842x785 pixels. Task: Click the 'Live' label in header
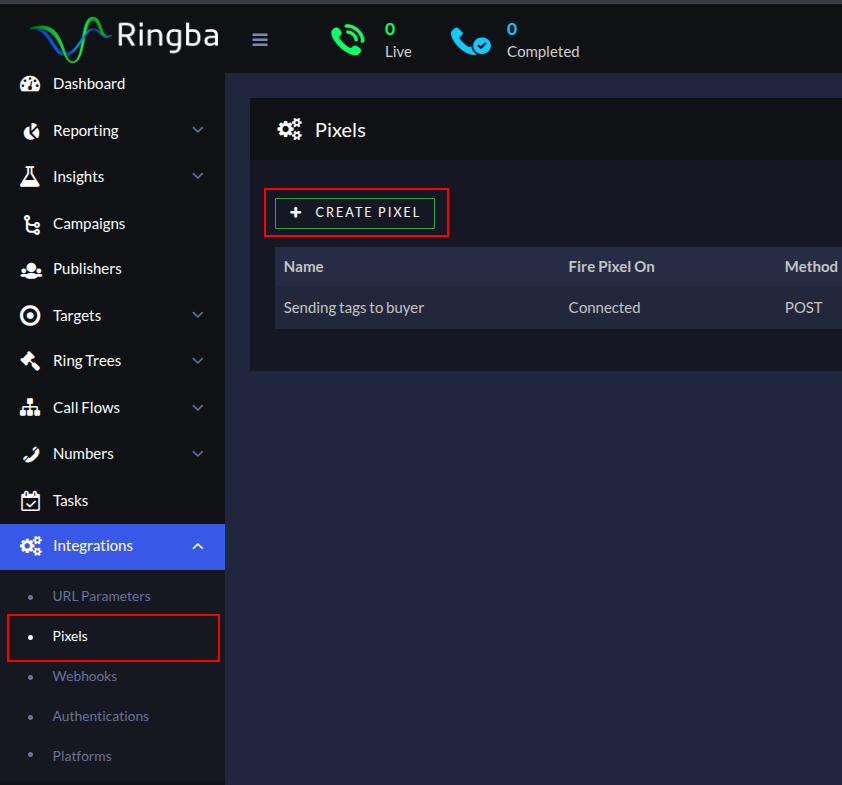[398, 52]
